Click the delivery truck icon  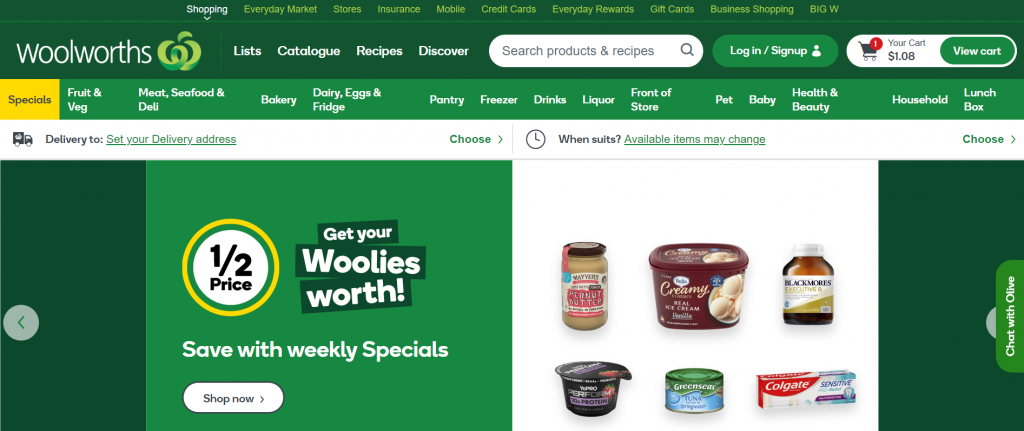click(x=23, y=139)
